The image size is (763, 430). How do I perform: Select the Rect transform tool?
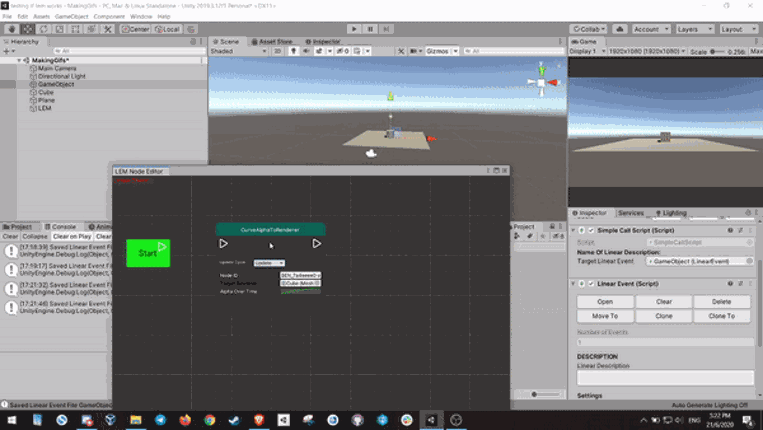[75, 29]
